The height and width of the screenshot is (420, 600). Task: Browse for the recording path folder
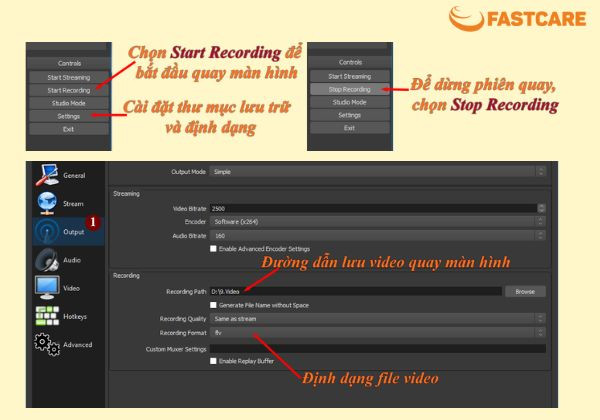[x=525, y=291]
